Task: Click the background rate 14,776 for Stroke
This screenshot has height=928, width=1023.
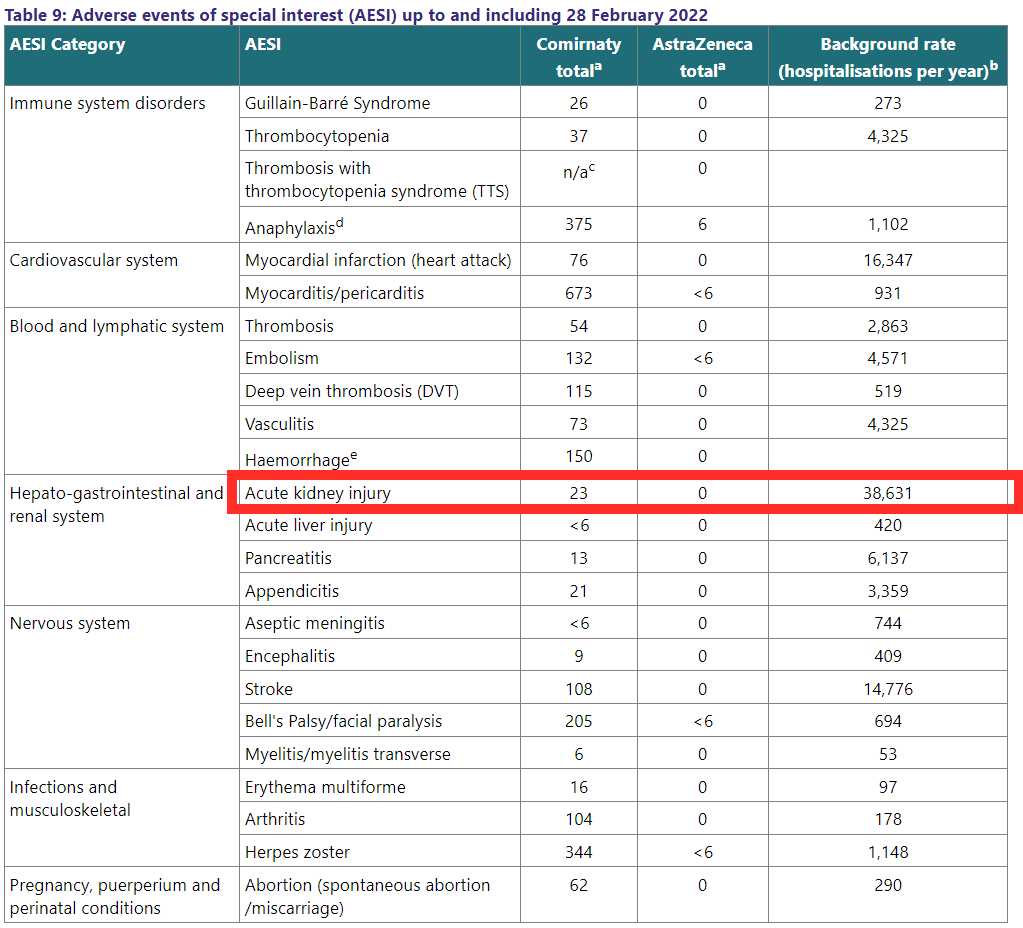Action: click(x=888, y=689)
